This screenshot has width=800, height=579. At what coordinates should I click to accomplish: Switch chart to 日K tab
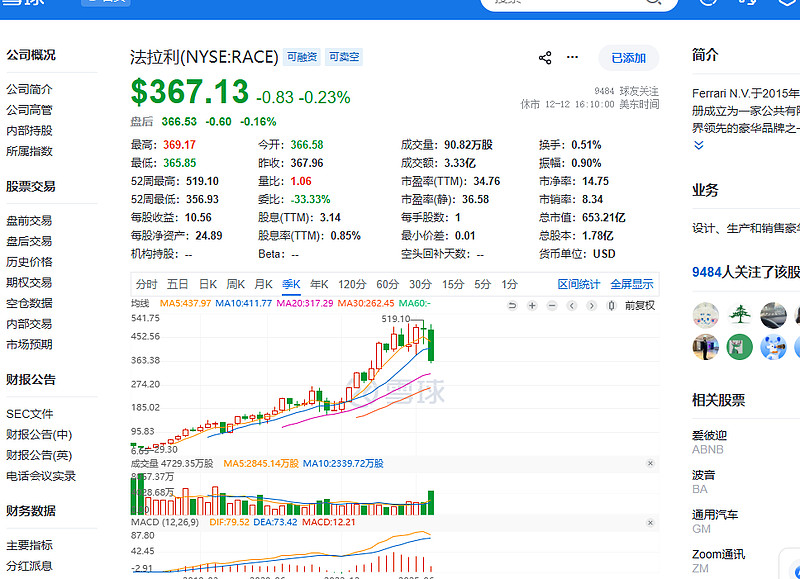pos(207,284)
